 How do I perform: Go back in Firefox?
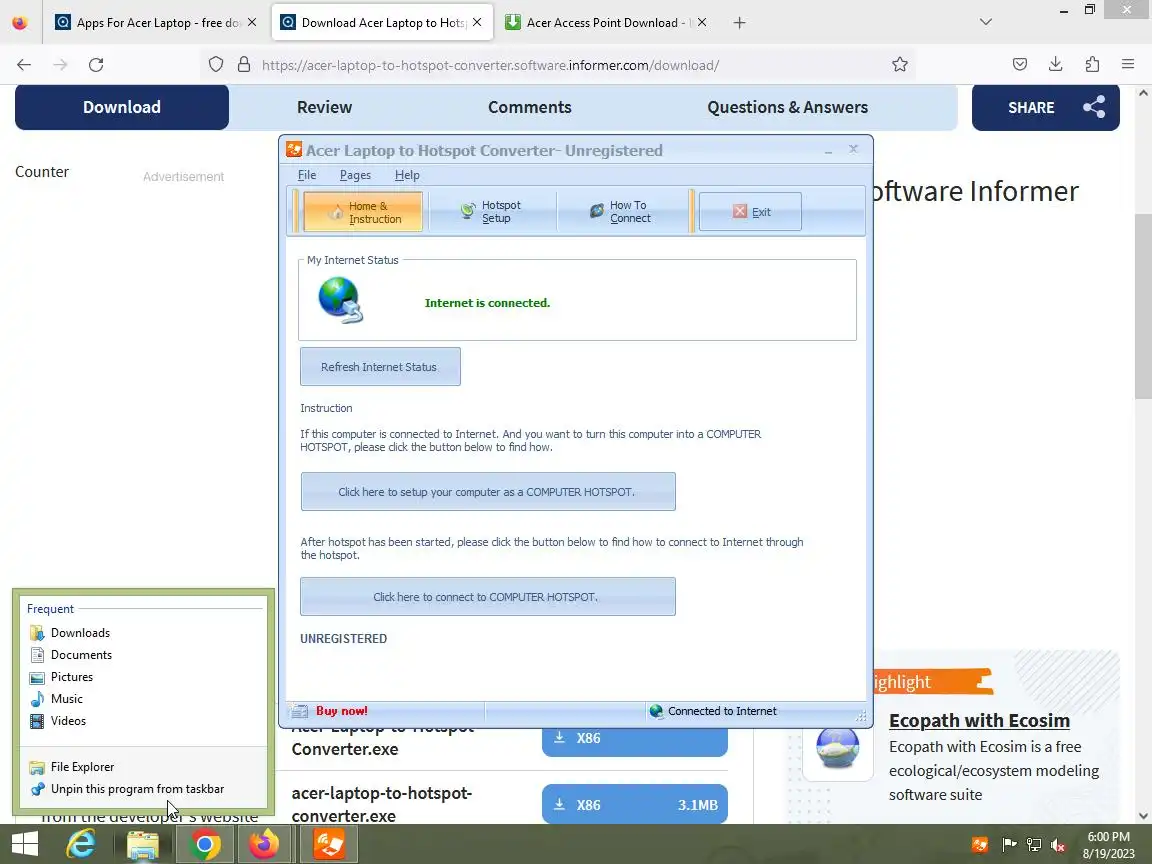pos(24,65)
